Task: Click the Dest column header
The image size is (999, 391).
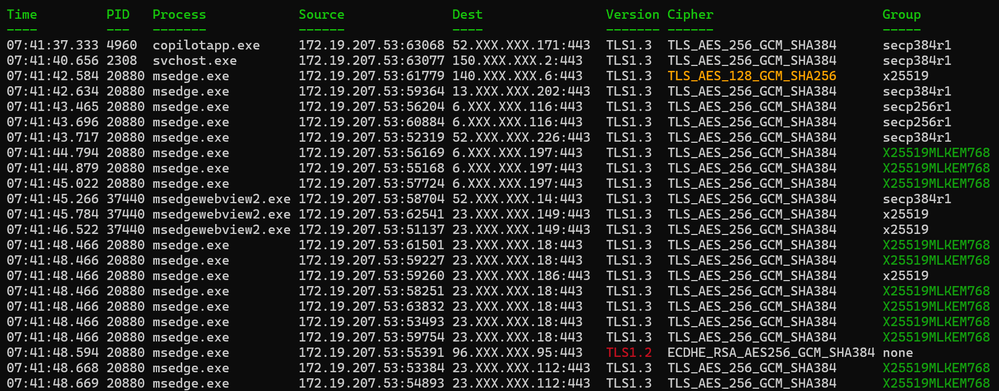Action: (468, 14)
